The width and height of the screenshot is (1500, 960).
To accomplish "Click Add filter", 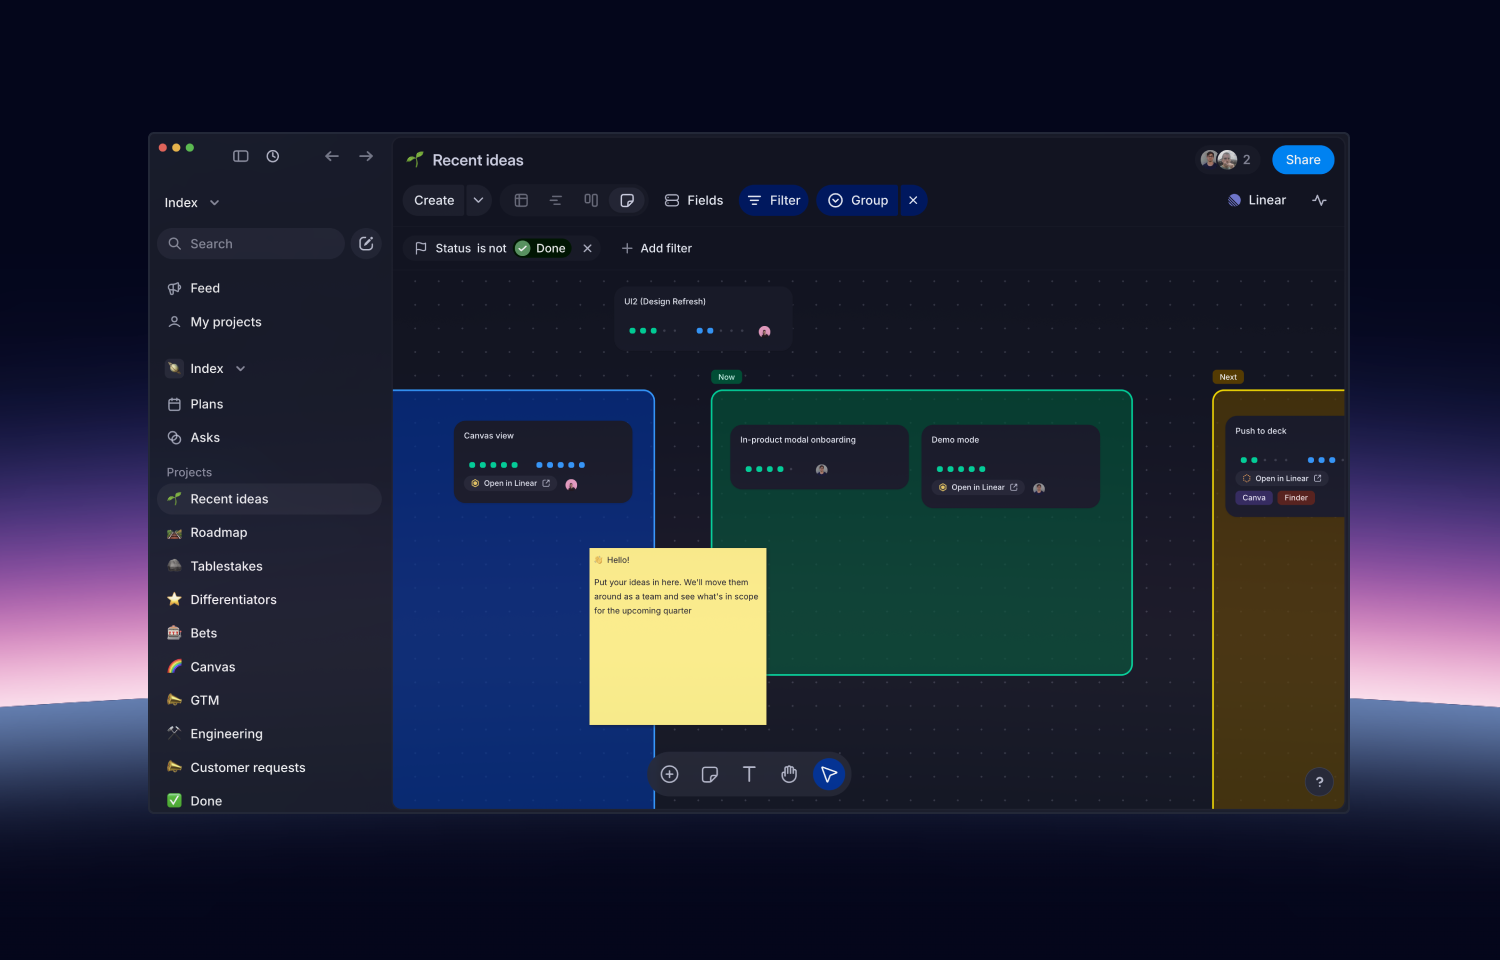I will pyautogui.click(x=656, y=248).
